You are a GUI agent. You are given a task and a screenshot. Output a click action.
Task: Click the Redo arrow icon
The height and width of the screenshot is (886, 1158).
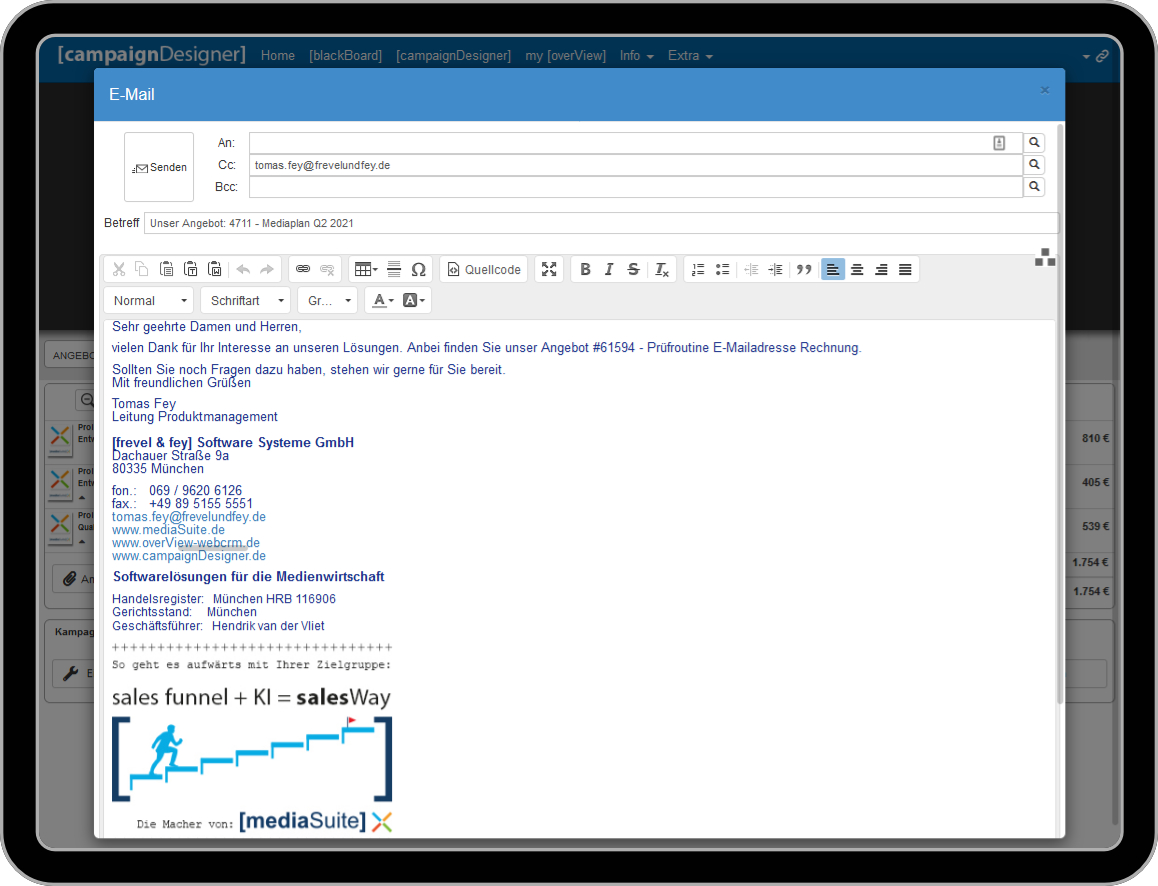pos(267,269)
